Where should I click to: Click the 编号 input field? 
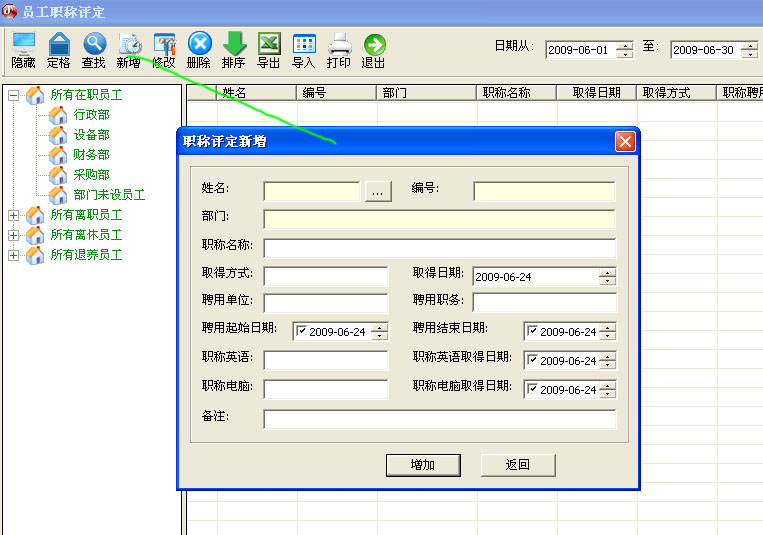(544, 191)
